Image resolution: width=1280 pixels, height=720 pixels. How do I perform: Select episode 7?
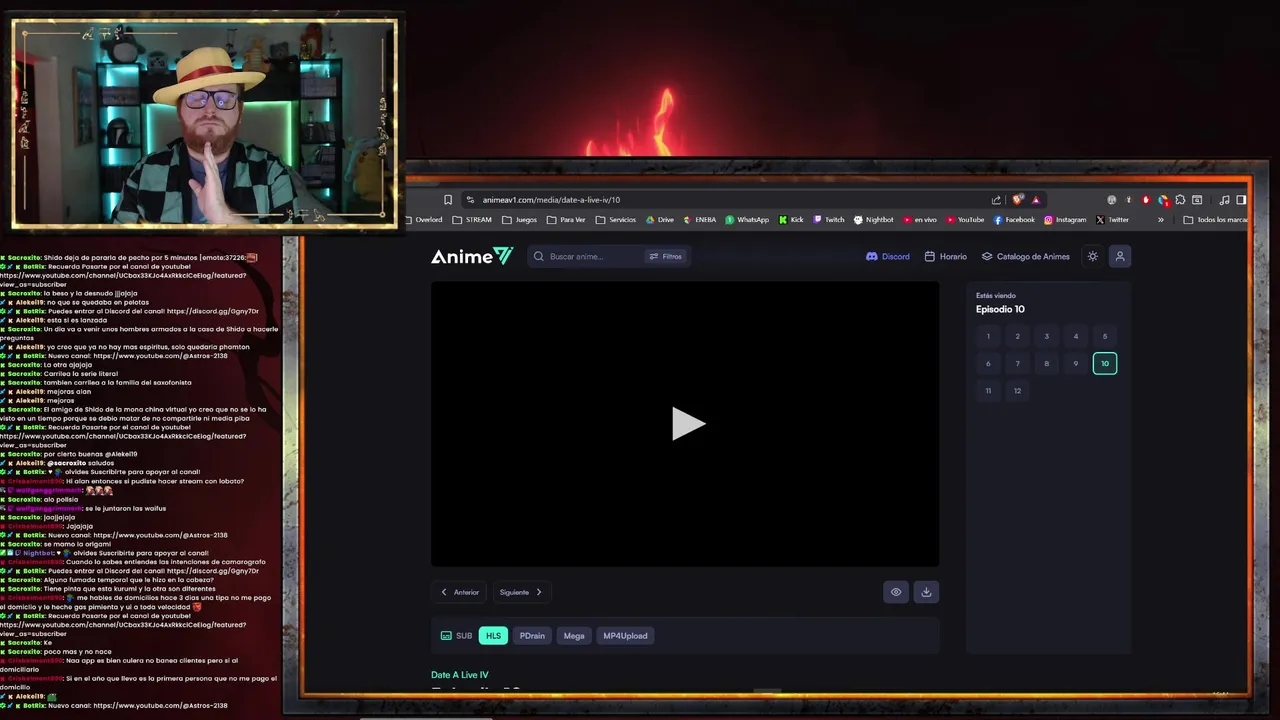[1017, 363]
